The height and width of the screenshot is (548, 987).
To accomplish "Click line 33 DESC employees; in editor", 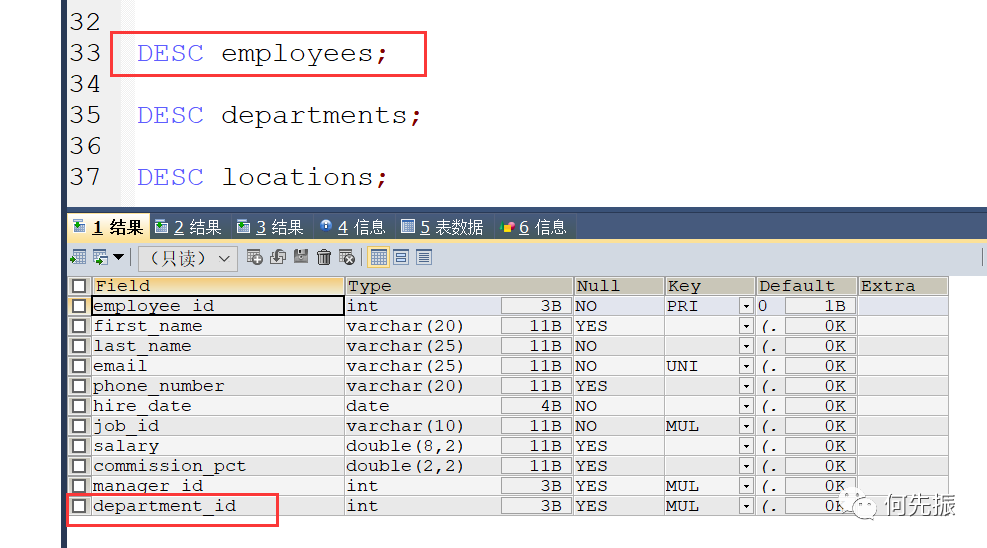I will [262, 53].
